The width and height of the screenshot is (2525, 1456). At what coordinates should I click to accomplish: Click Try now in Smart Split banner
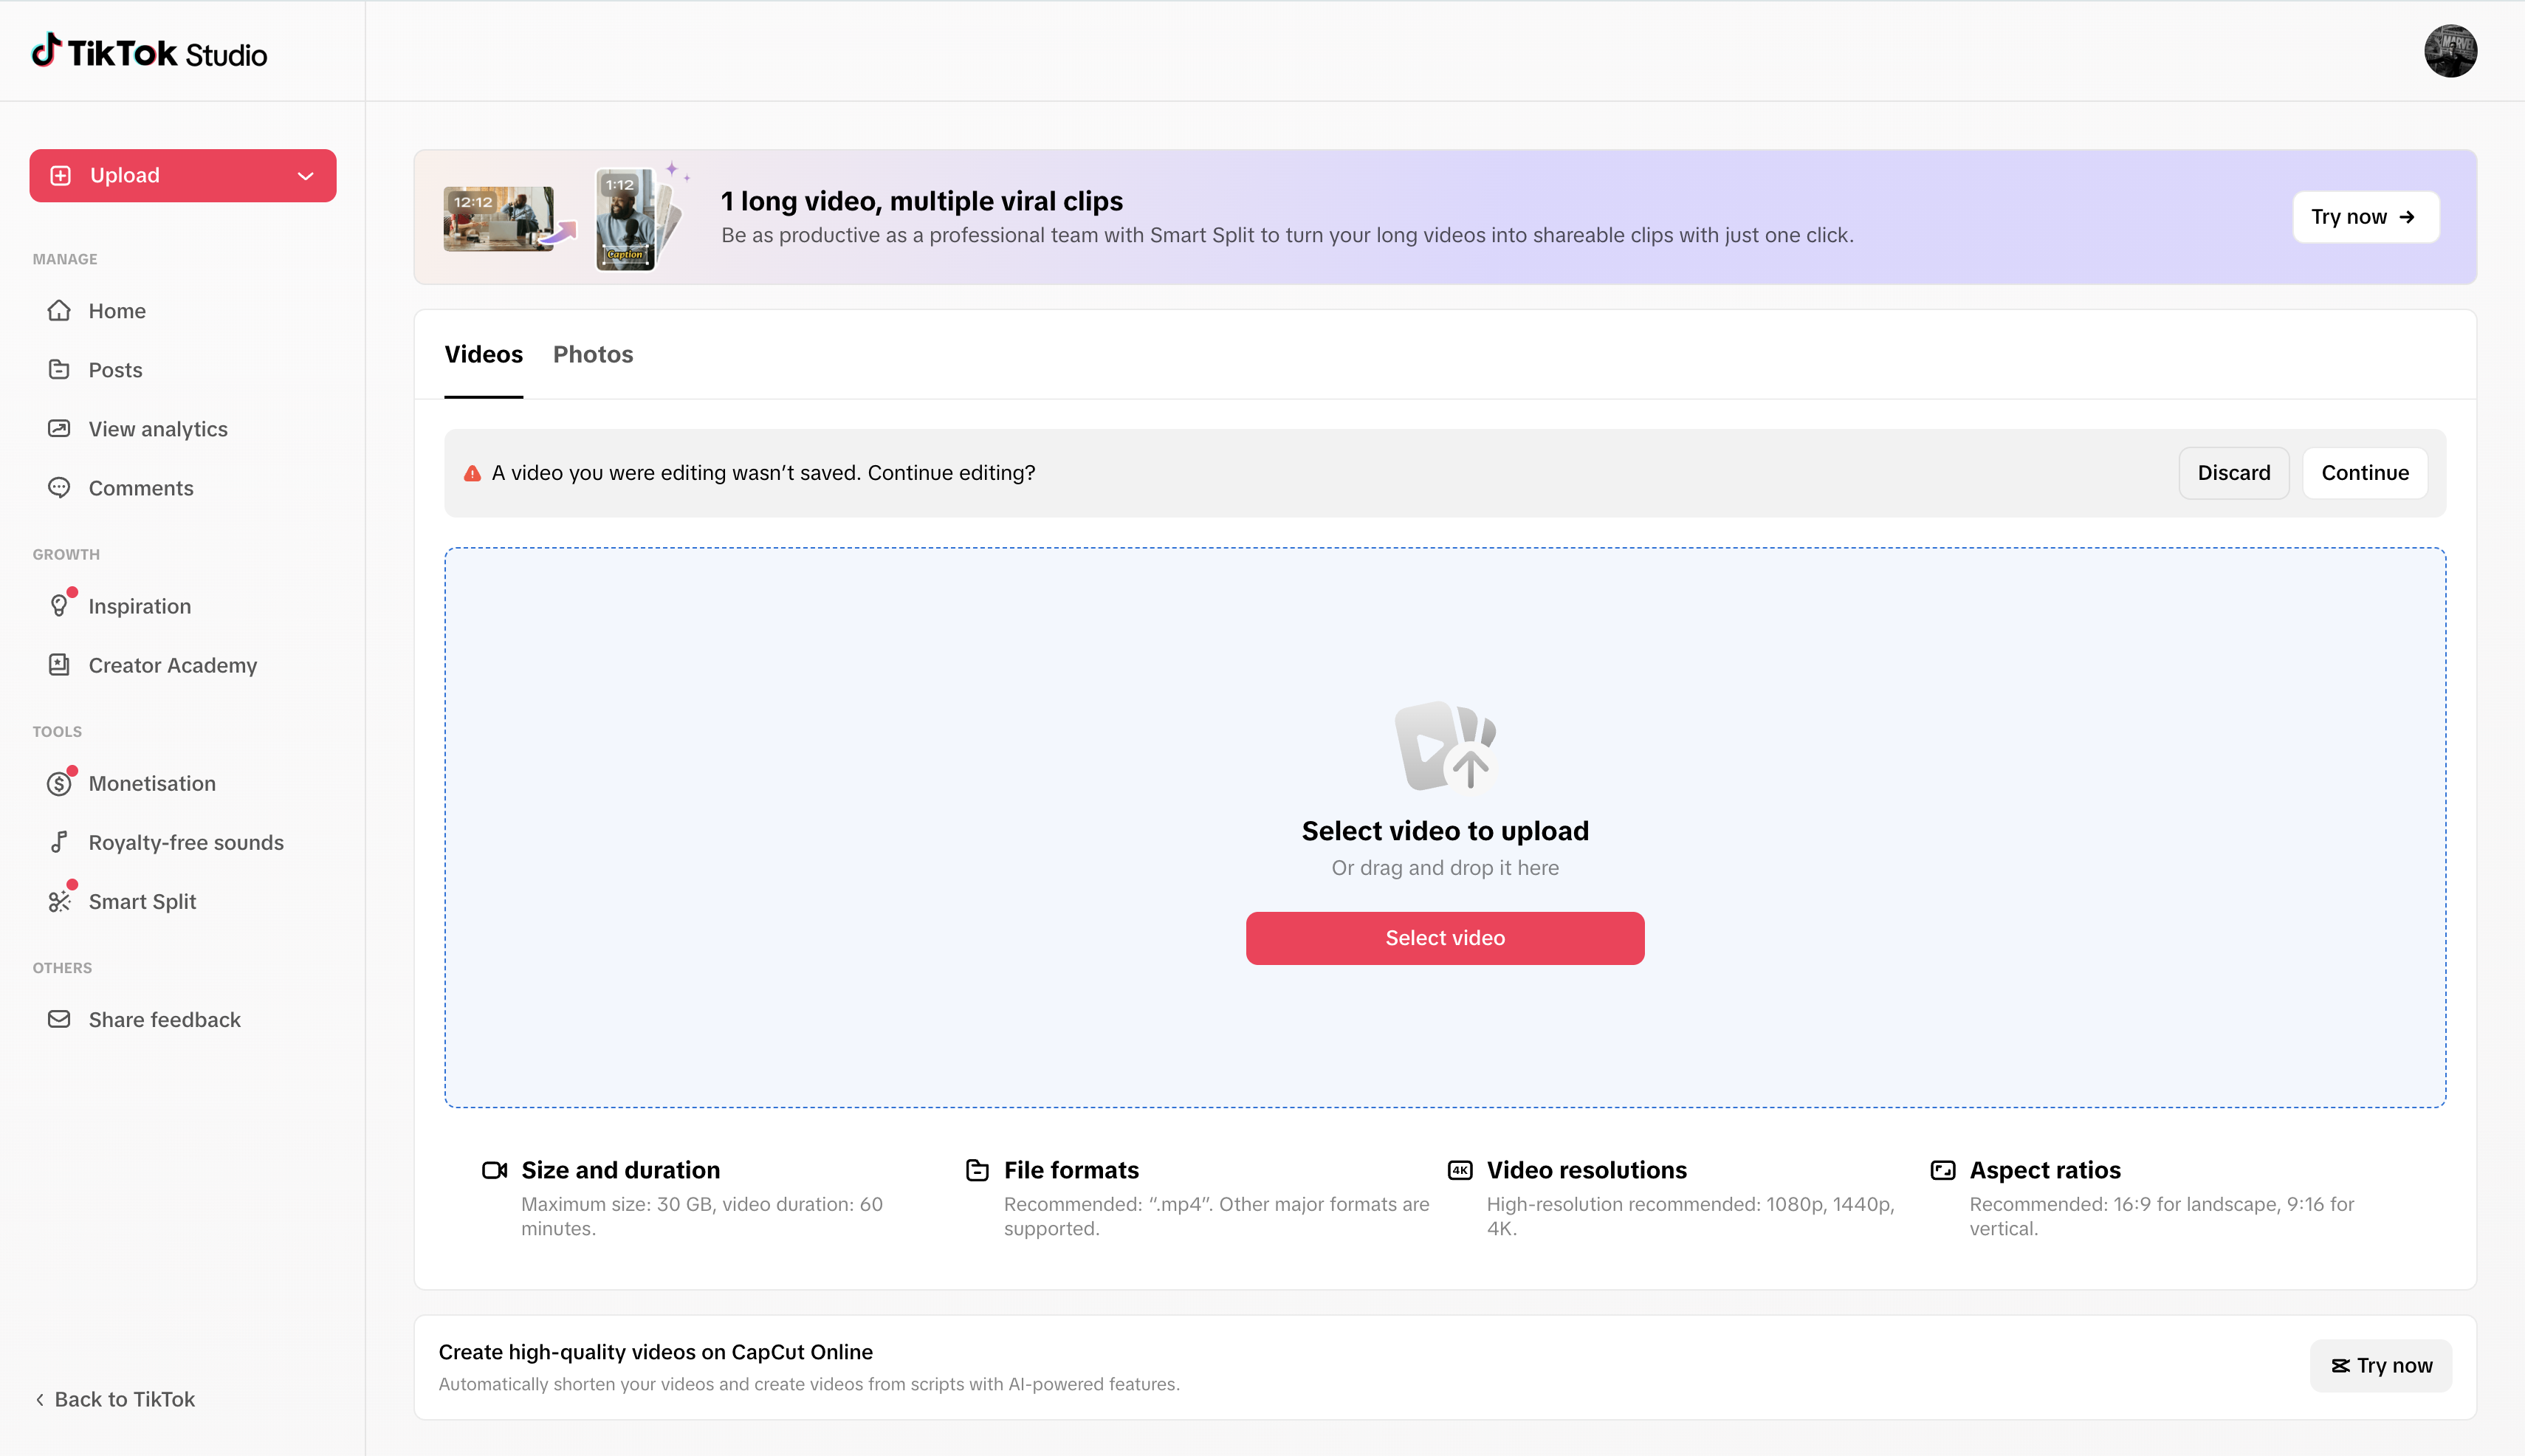[x=2365, y=217]
